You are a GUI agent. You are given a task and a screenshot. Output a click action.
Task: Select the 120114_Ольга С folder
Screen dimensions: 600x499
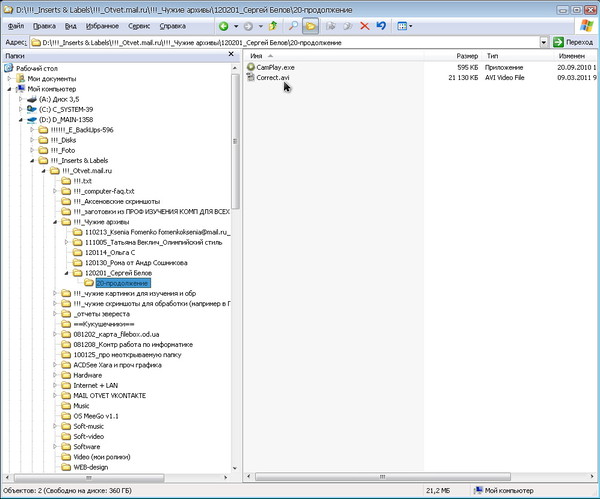[x=110, y=253]
